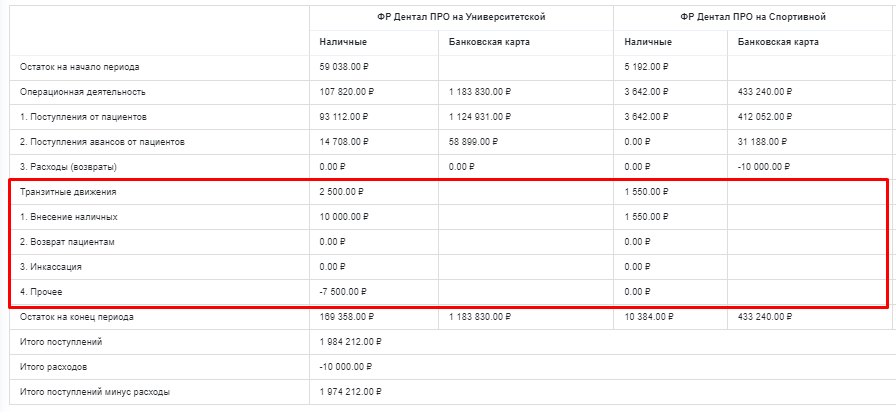
Task: Select the '1. Поступления от пациентов' row label
Action: click(x=83, y=117)
